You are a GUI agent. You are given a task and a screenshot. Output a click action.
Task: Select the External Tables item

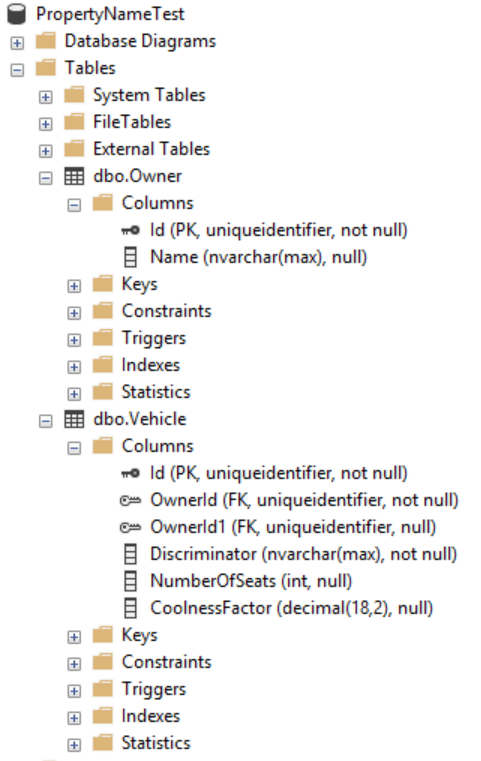pos(151,149)
